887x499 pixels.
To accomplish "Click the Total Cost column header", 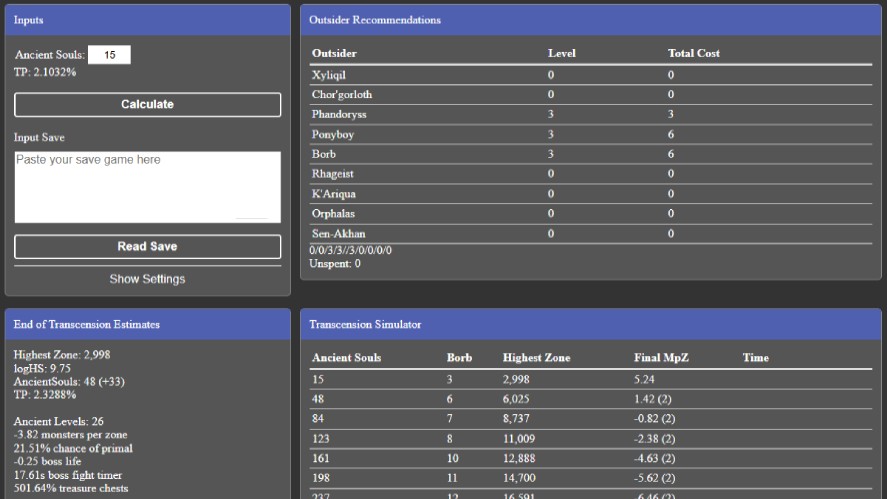I will pyautogui.click(x=694, y=53).
